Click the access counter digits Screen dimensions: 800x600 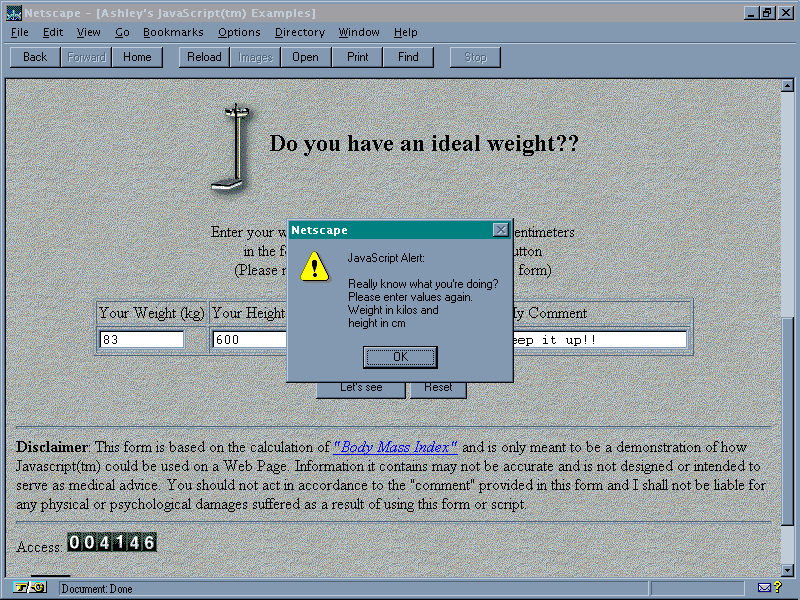112,542
